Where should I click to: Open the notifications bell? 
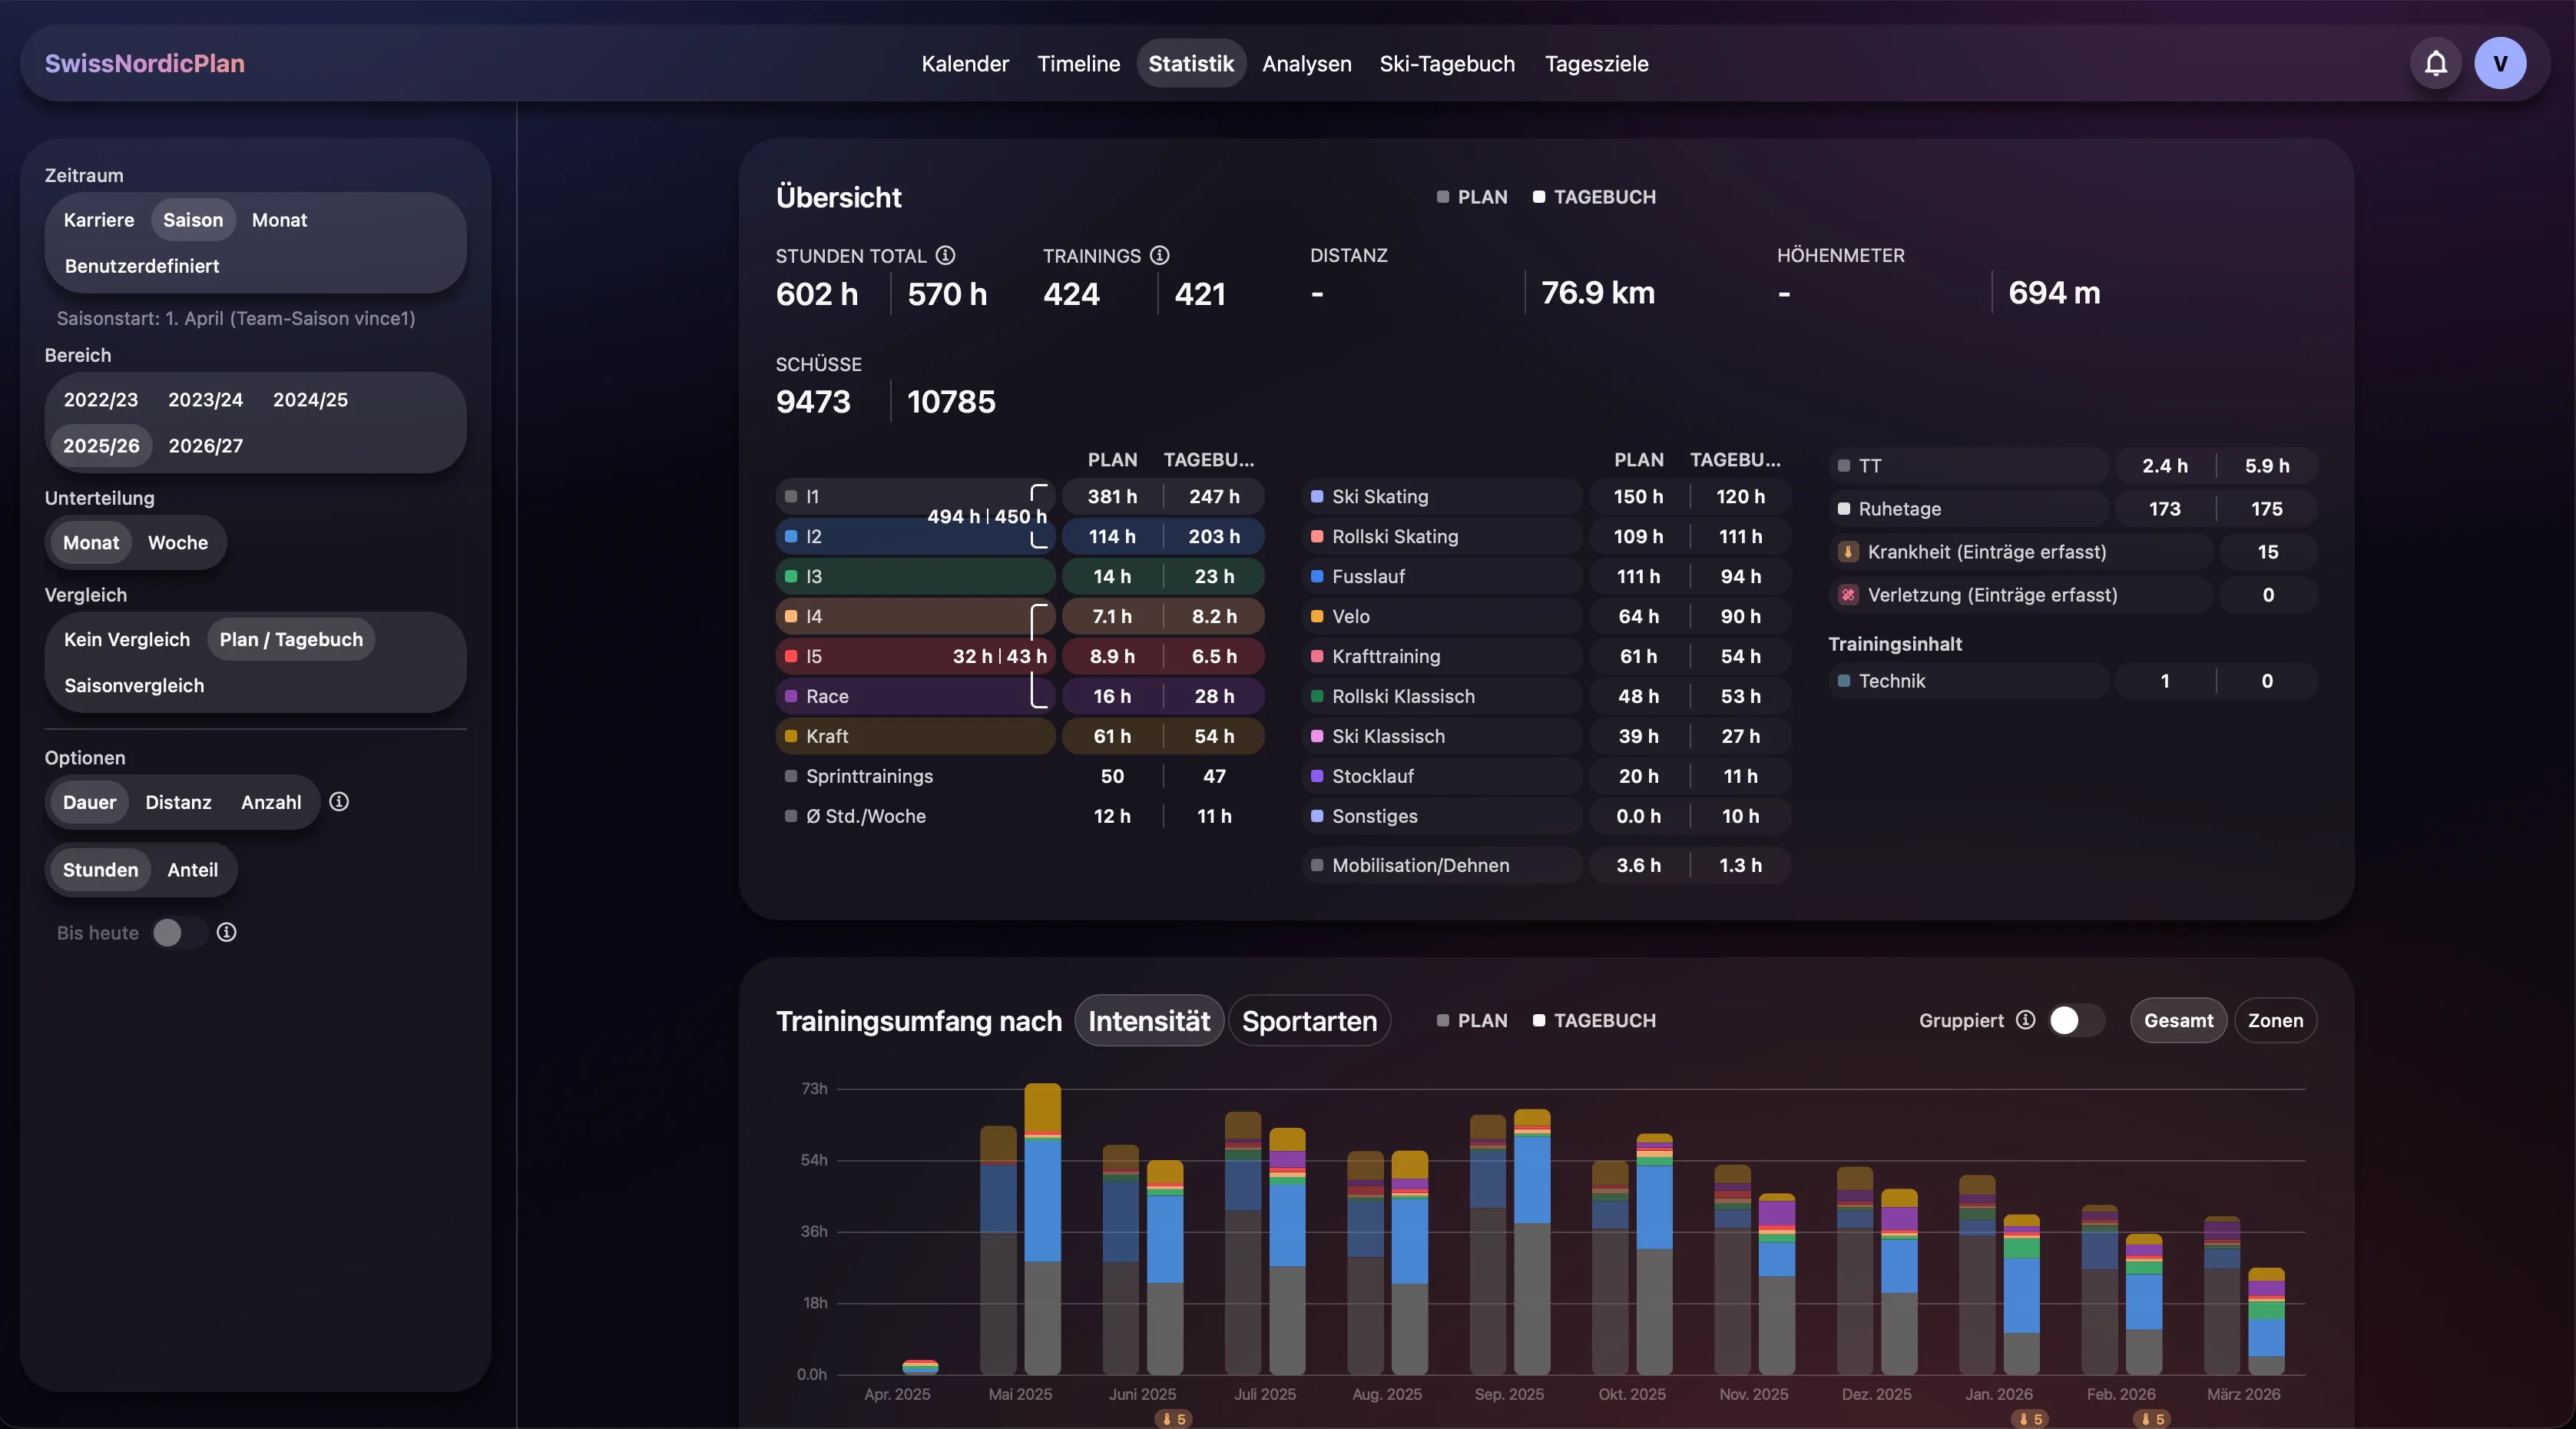click(2435, 63)
